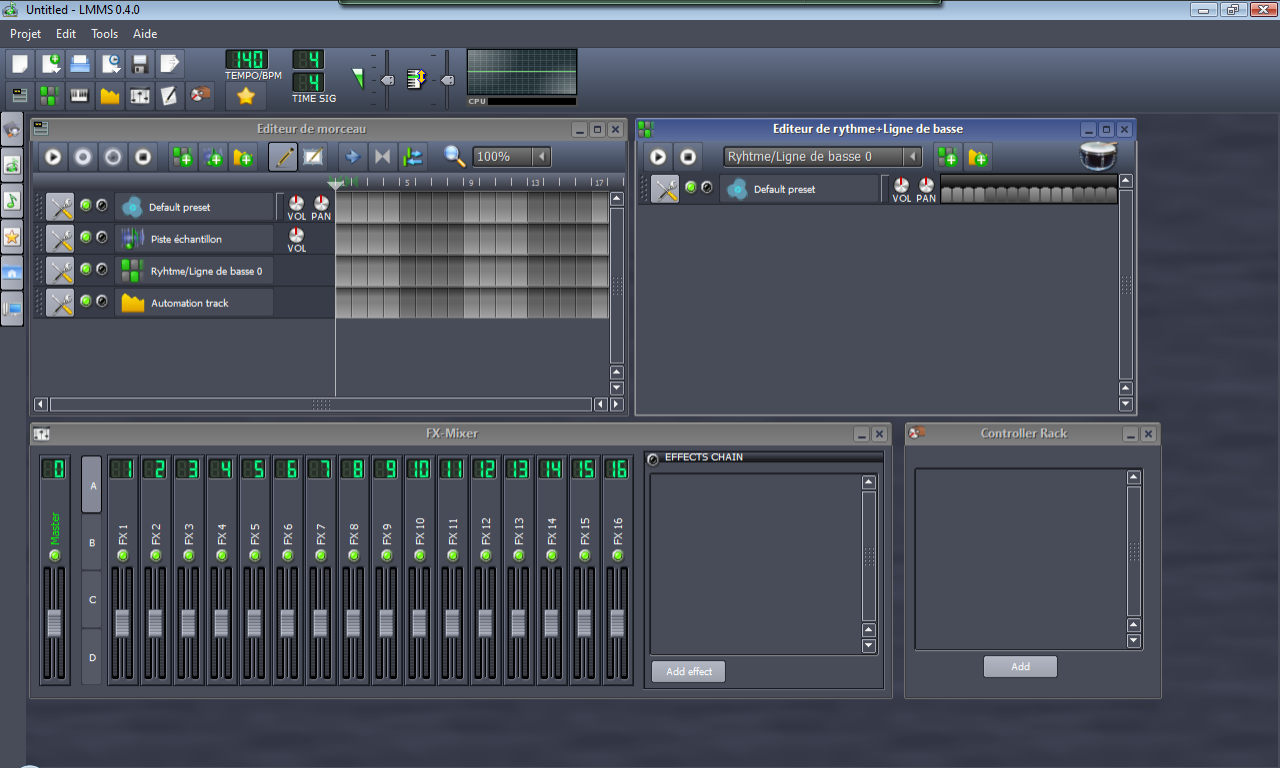
Task: Select FX bank B tab
Action: pos(92,542)
